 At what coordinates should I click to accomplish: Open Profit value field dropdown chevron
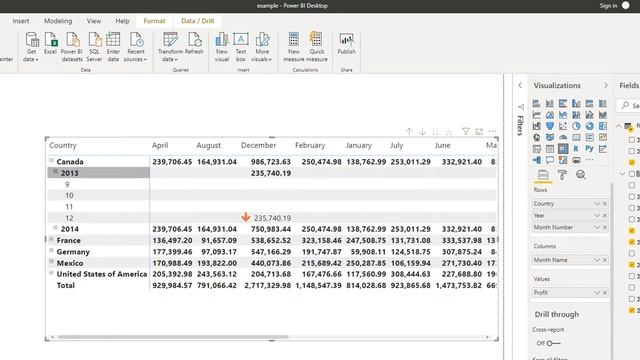(x=597, y=293)
